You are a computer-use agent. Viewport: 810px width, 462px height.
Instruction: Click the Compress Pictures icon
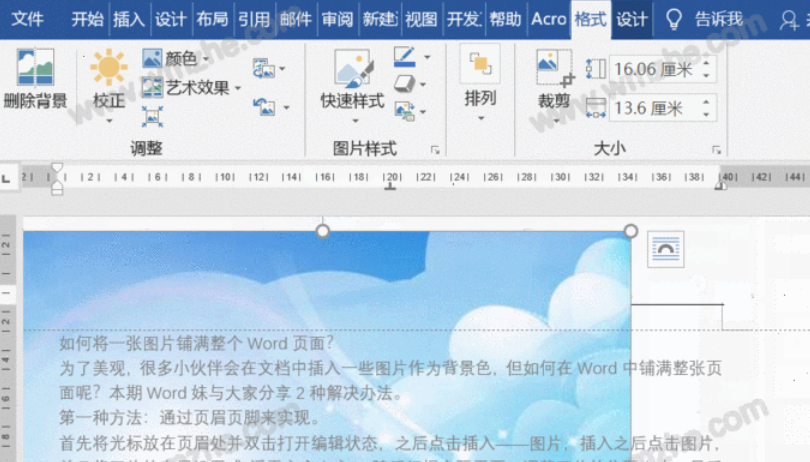pyautogui.click(x=152, y=117)
